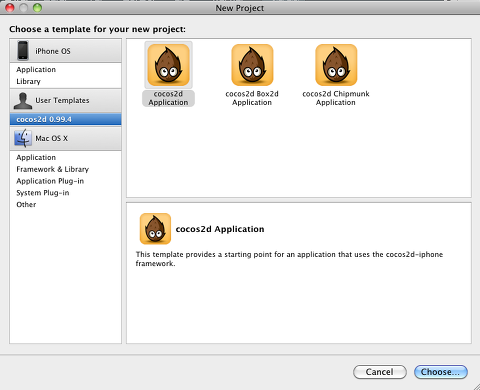Click the Mac OS X section header
Image resolution: width=480 pixels, height=390 pixels.
(66, 138)
